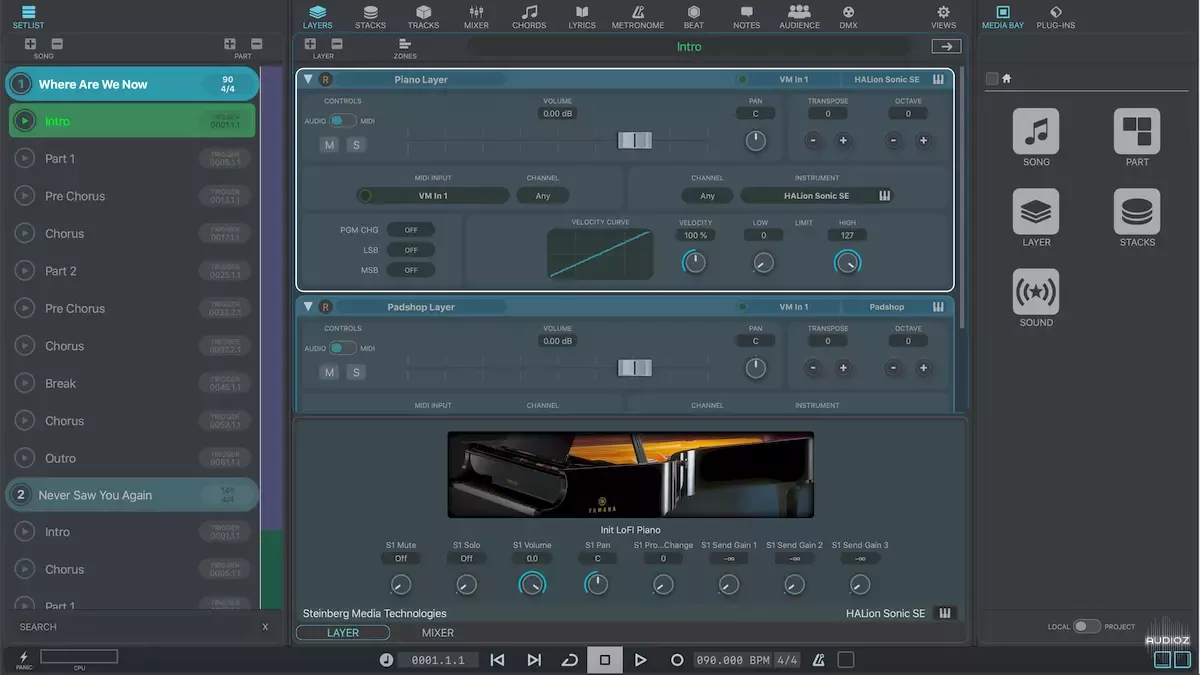Image resolution: width=1200 pixels, height=675 pixels.
Task: Open the MSB Off dropdown
Action: point(411,270)
